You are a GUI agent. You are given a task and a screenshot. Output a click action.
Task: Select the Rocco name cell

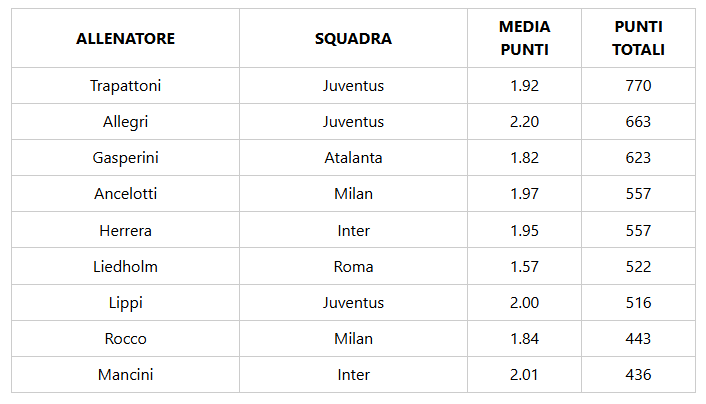(x=125, y=339)
